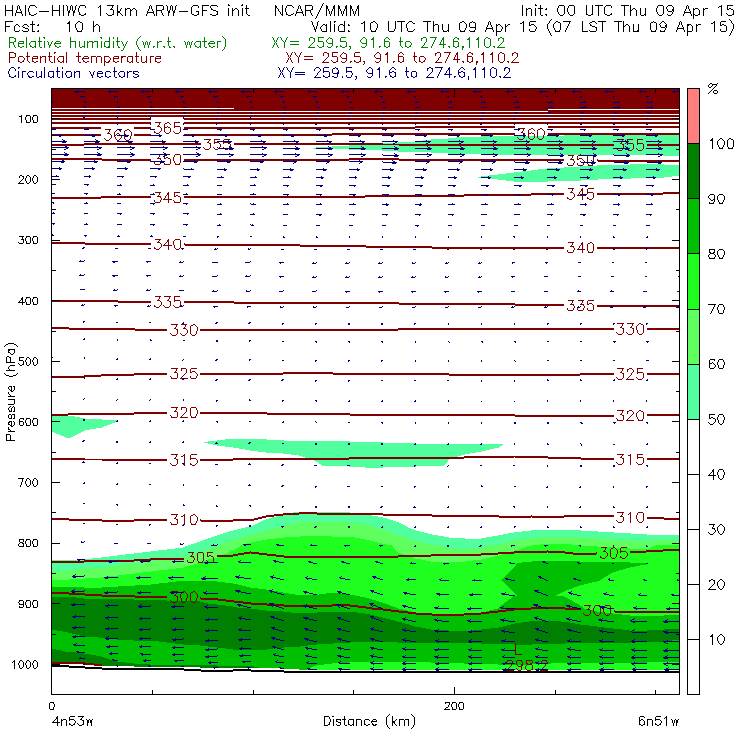Select the "NCAR/MMM" header label

[x=317, y=10]
